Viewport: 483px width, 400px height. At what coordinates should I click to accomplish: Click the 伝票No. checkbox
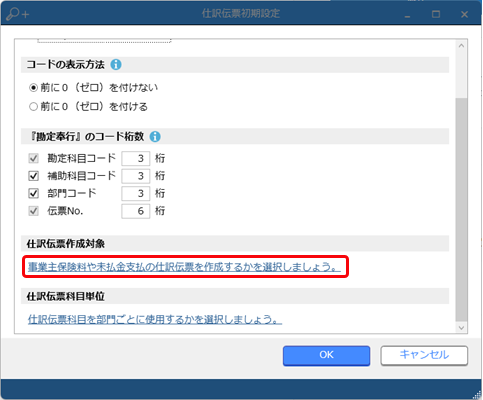coord(33,211)
